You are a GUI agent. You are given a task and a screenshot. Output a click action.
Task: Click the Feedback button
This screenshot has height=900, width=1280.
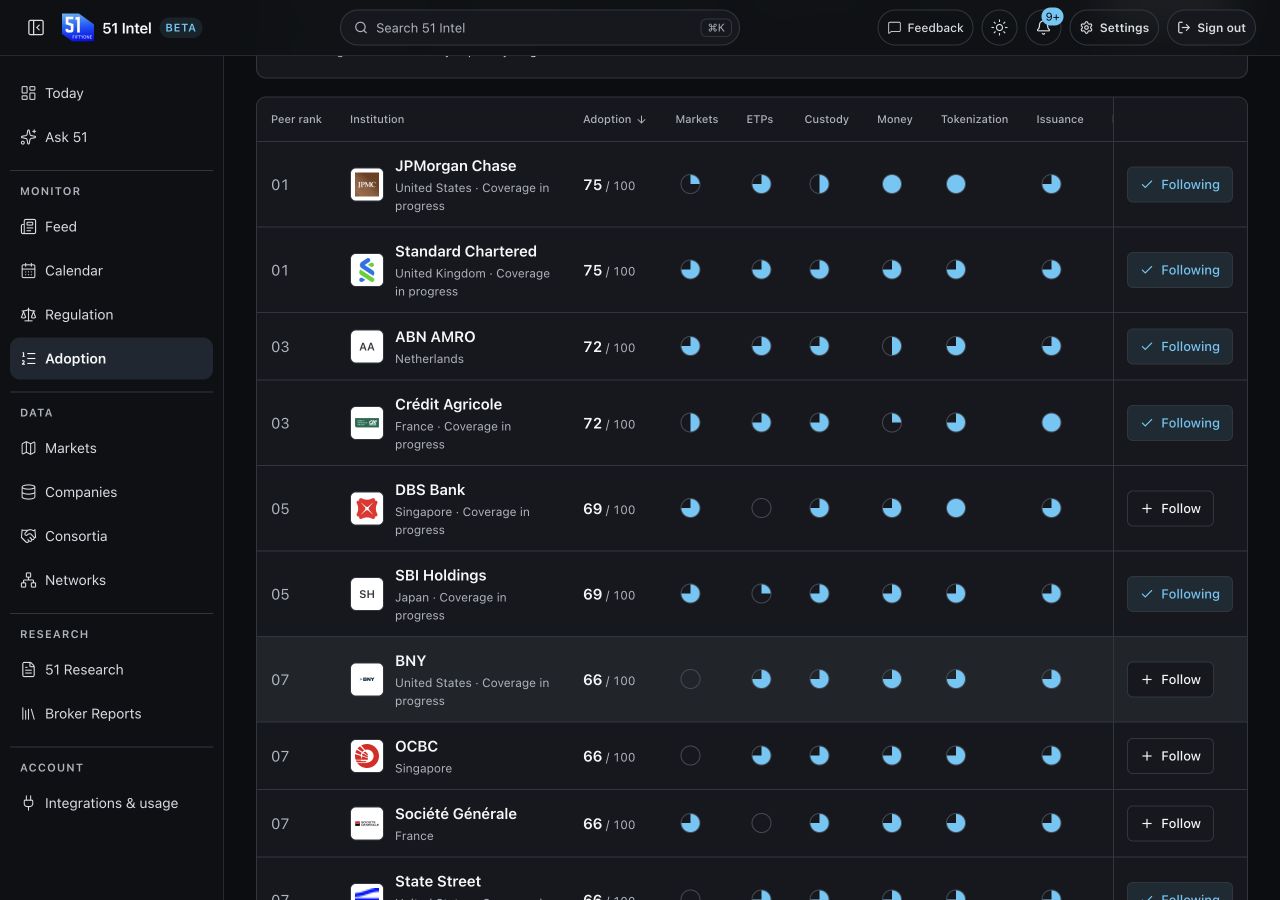tap(925, 28)
